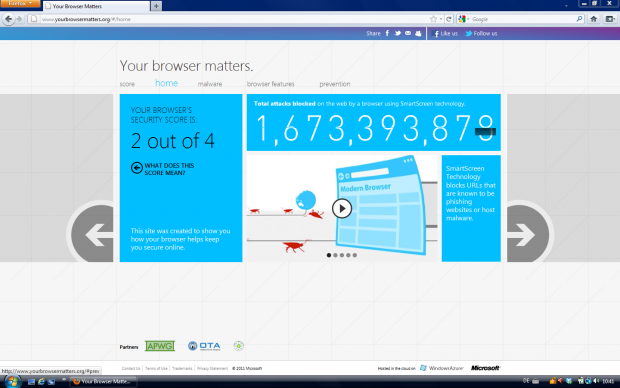
Task: Click the Microsoft logo in footer
Action: [485, 368]
